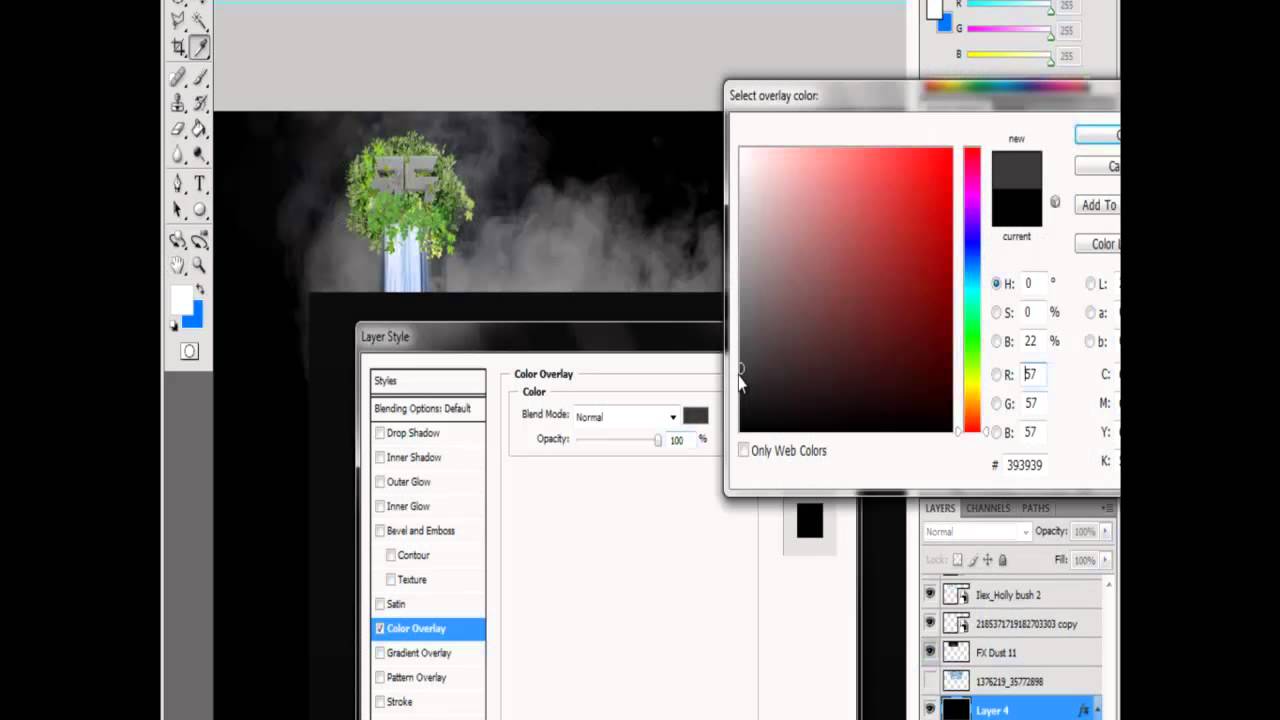Image resolution: width=1280 pixels, height=720 pixels.
Task: Open the Layers panel blending mode dropdown
Action: pyautogui.click(x=976, y=532)
